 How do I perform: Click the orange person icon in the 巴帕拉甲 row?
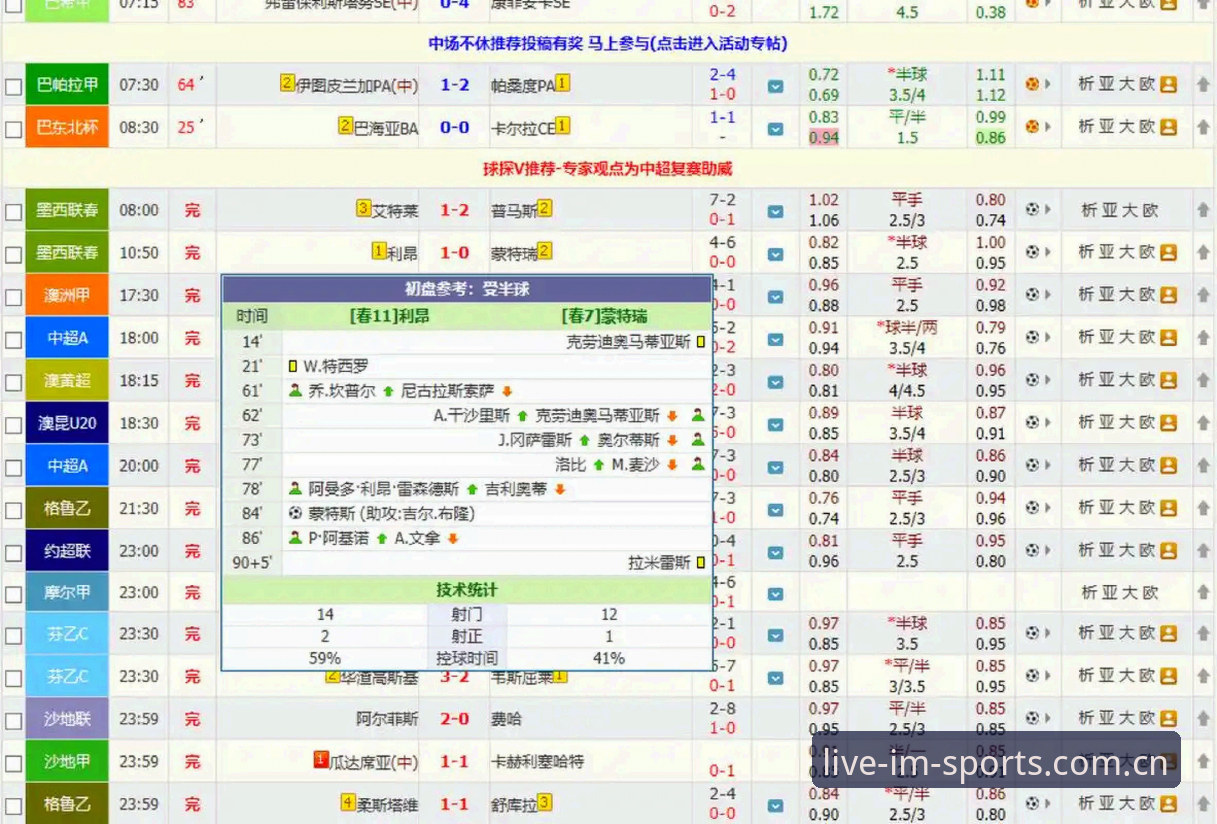(1168, 85)
